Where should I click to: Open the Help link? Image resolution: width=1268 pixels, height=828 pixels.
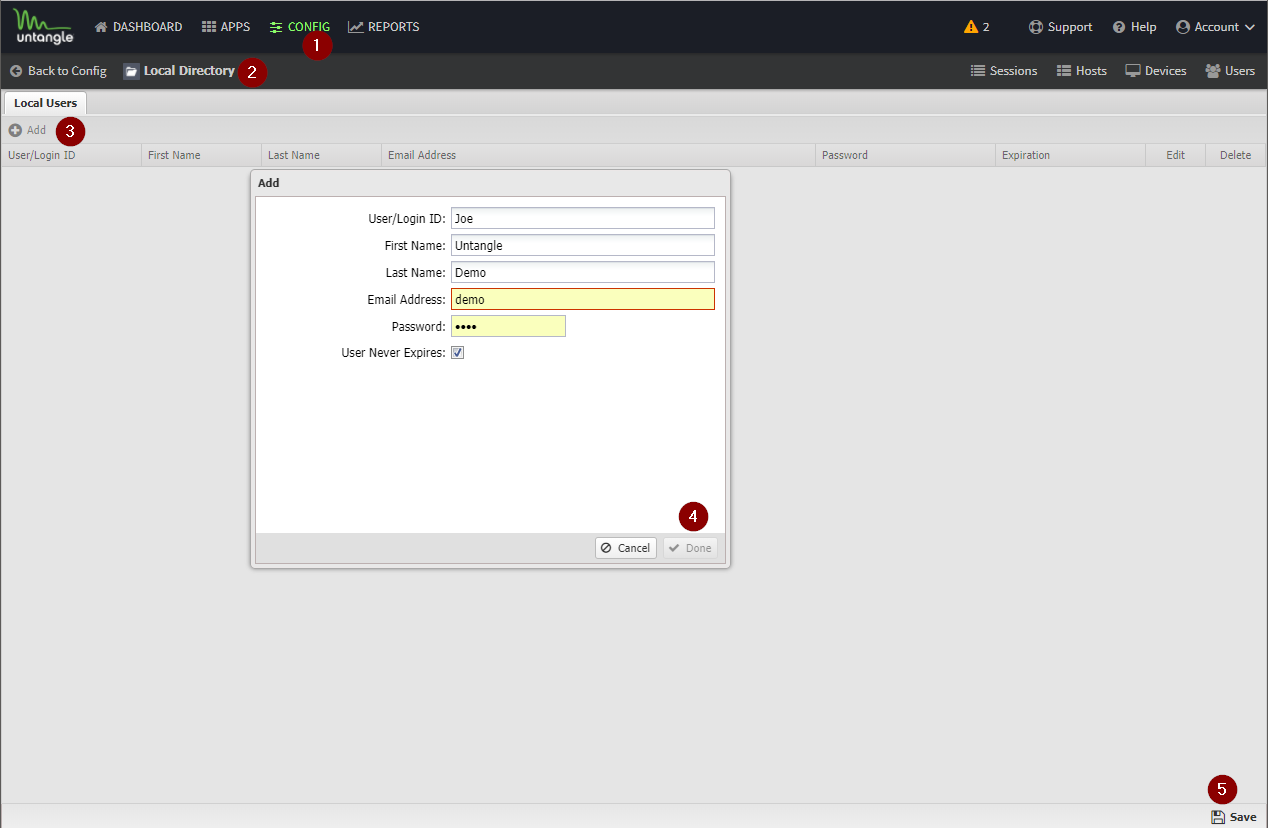pos(1144,27)
